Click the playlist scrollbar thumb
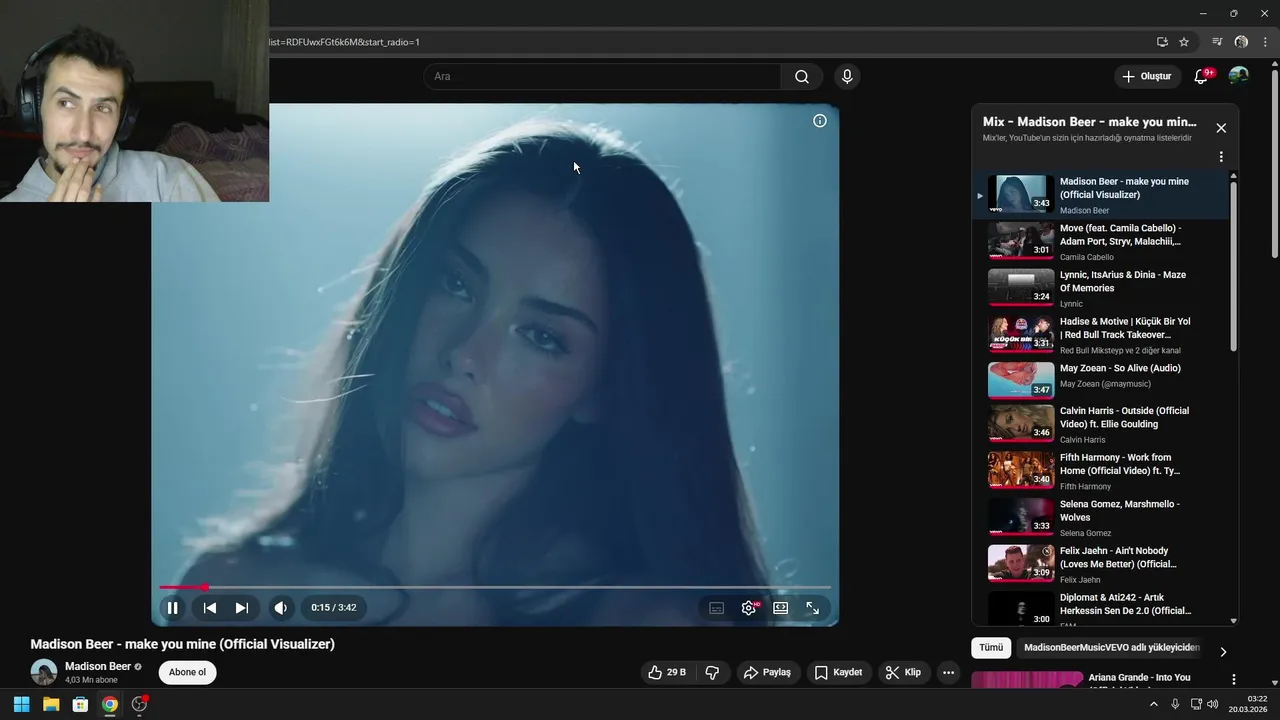This screenshot has height=720, width=1280. tap(1233, 266)
